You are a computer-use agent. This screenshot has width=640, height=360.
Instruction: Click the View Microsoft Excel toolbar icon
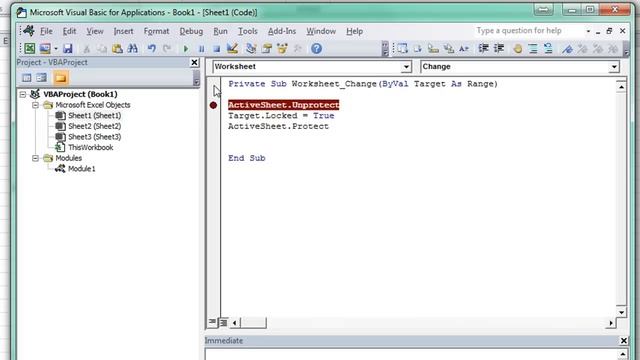(29, 49)
